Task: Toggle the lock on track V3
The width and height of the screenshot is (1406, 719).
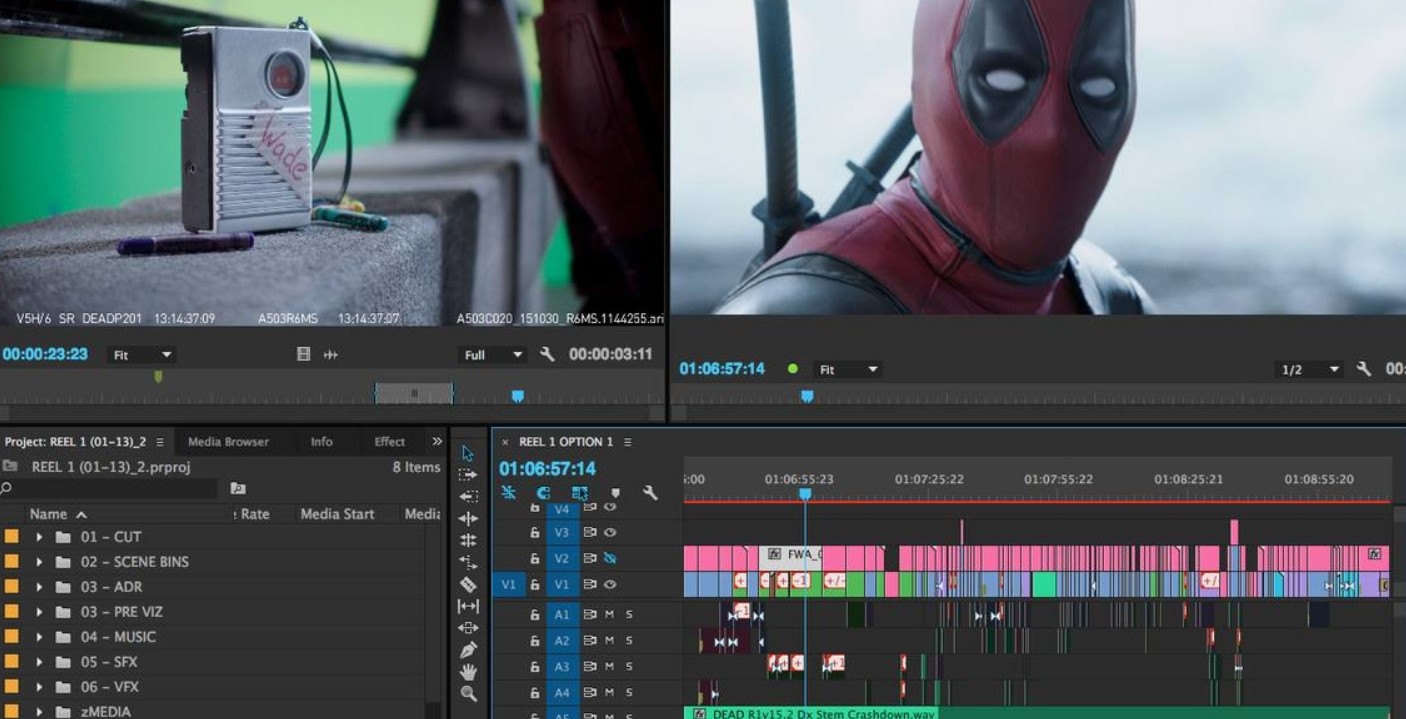Action: (535, 533)
